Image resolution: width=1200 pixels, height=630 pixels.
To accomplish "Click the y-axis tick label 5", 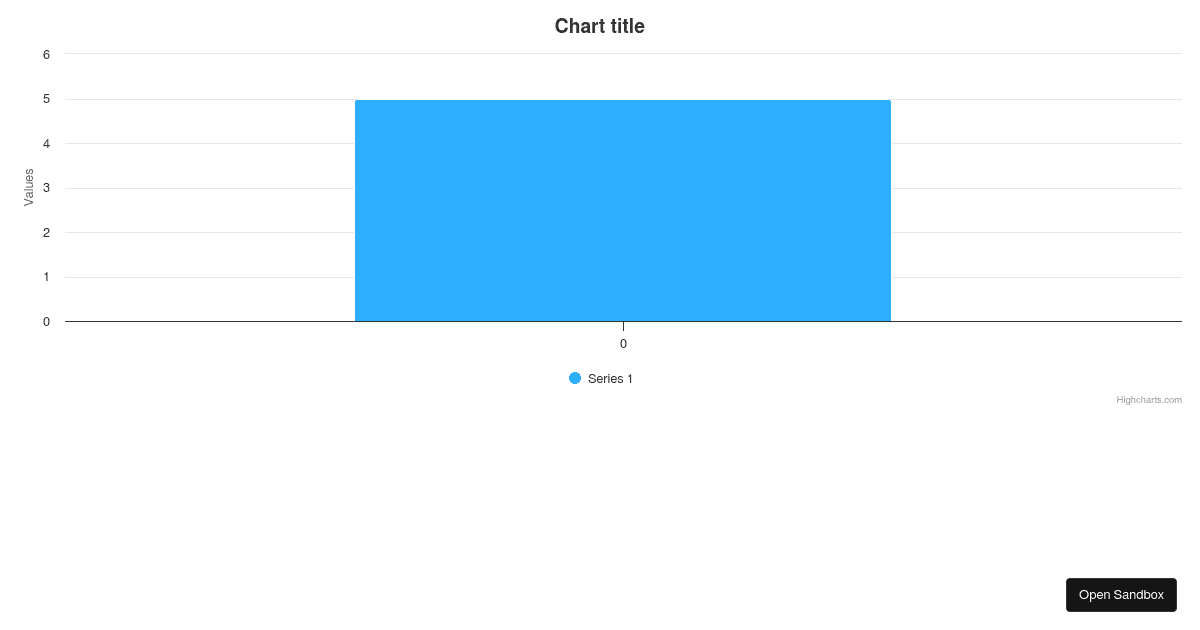I will click(x=45, y=98).
